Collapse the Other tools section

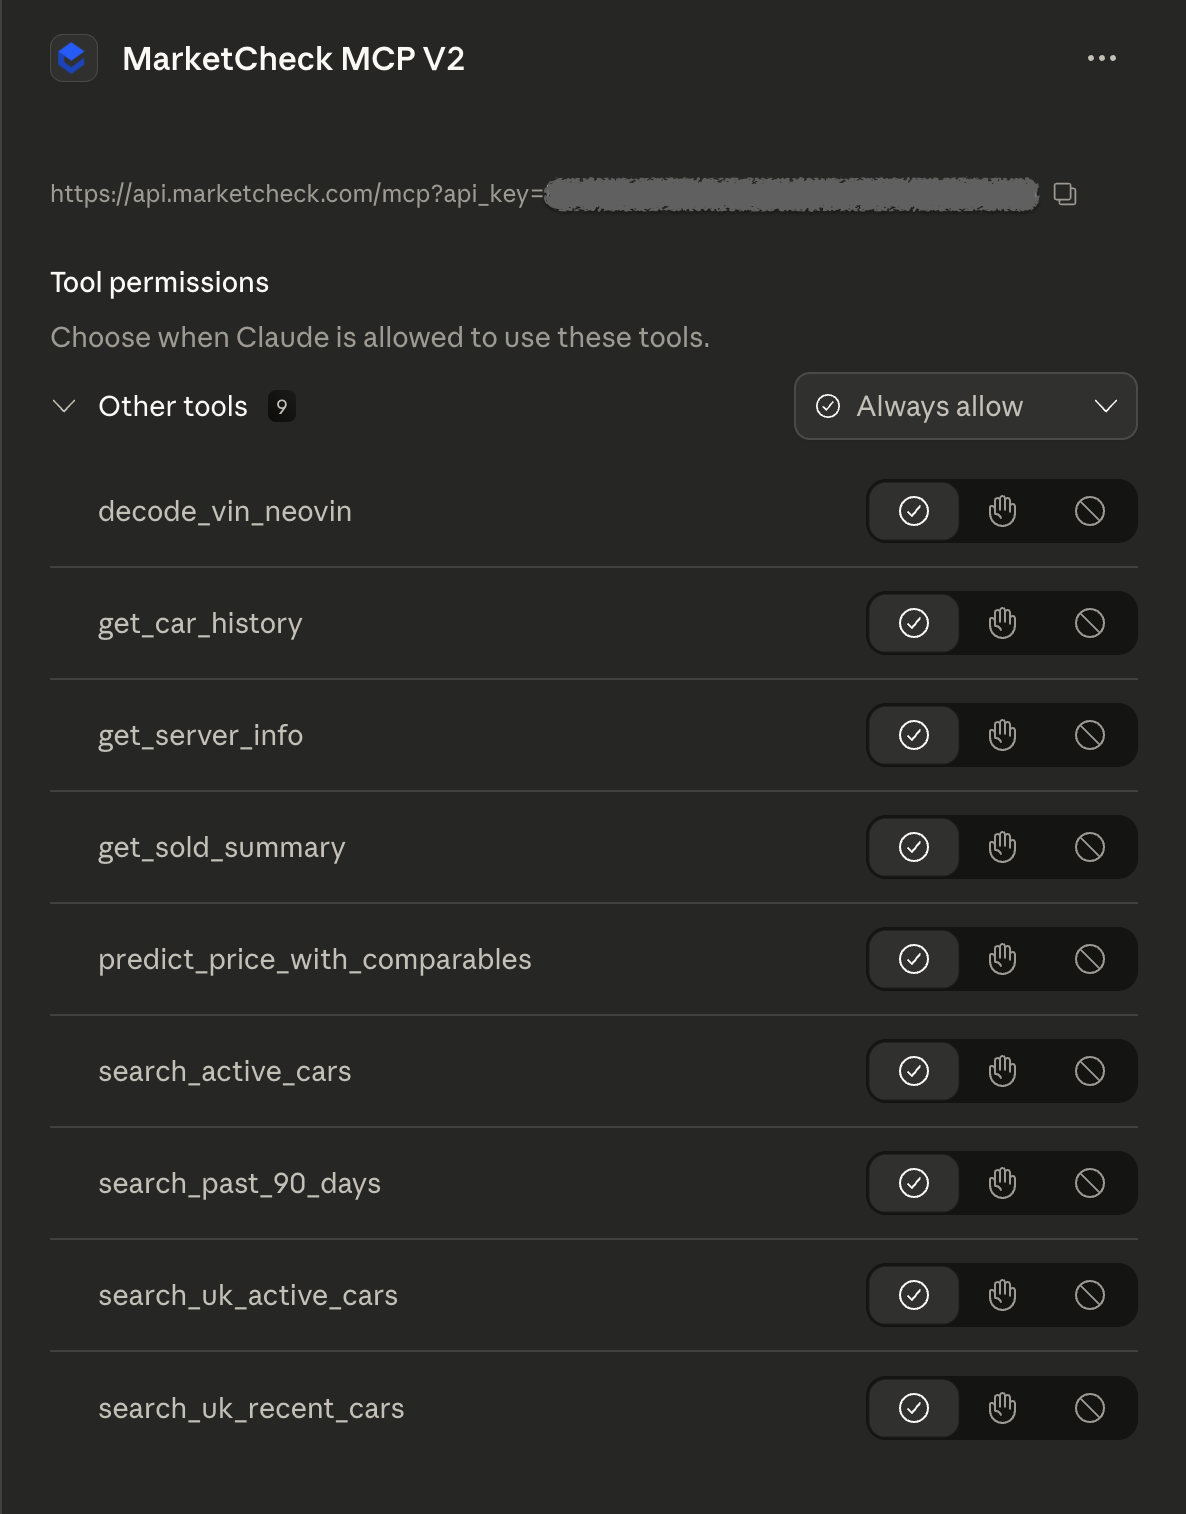click(64, 406)
